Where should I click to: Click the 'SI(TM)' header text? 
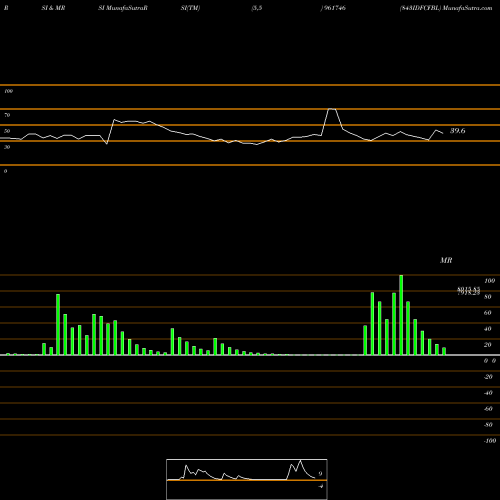[190, 8]
